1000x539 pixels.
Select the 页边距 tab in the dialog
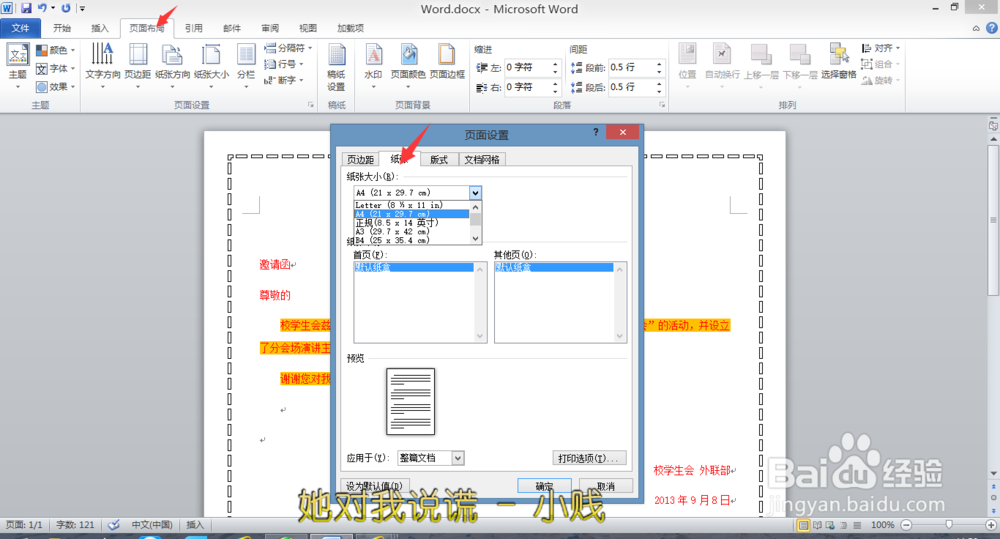360,159
